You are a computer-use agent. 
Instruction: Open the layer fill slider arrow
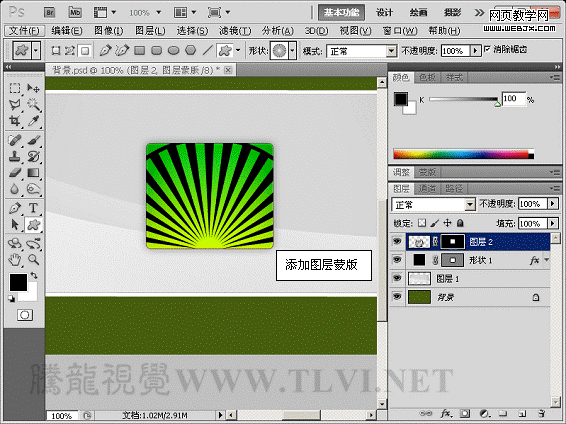[553, 223]
